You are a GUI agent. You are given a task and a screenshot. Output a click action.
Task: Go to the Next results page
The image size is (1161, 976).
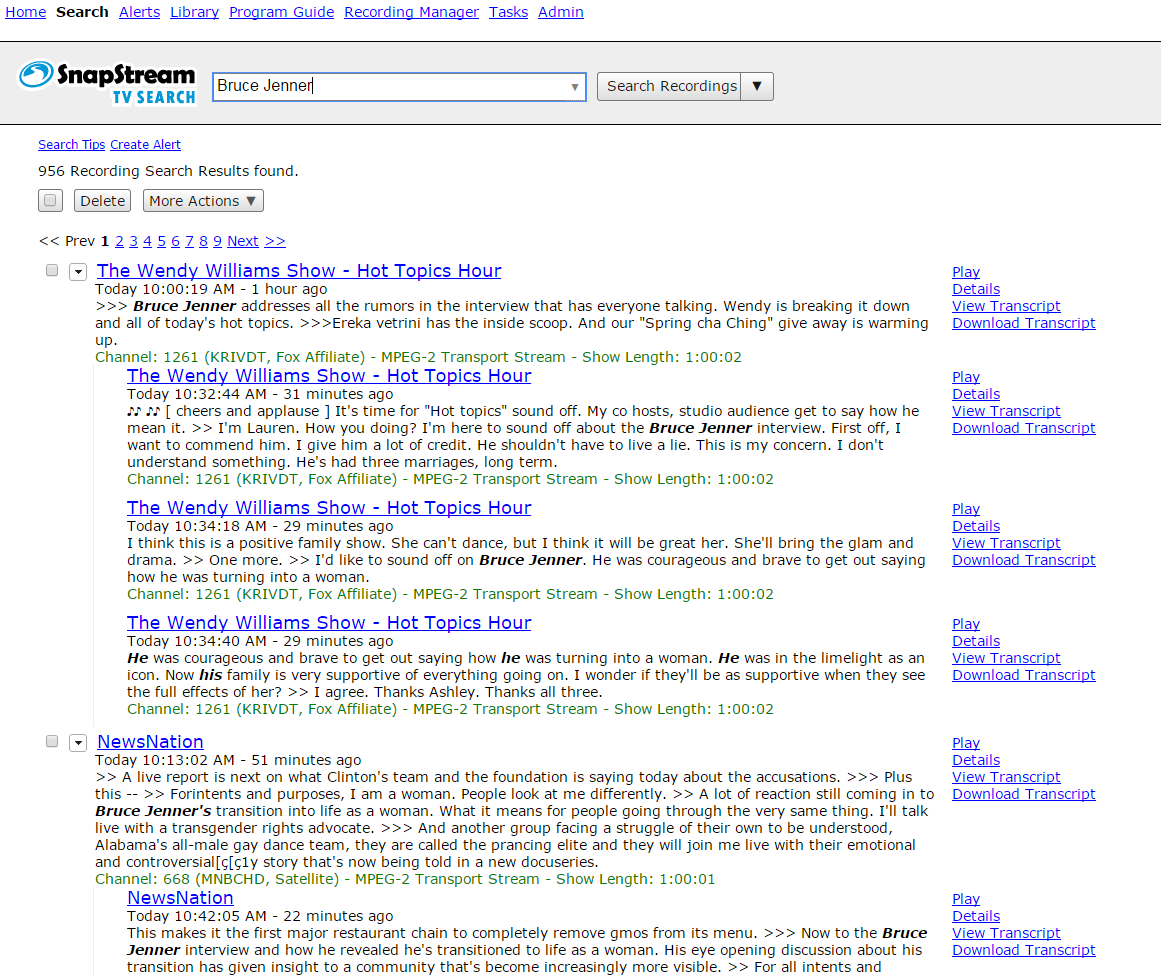[x=242, y=241]
